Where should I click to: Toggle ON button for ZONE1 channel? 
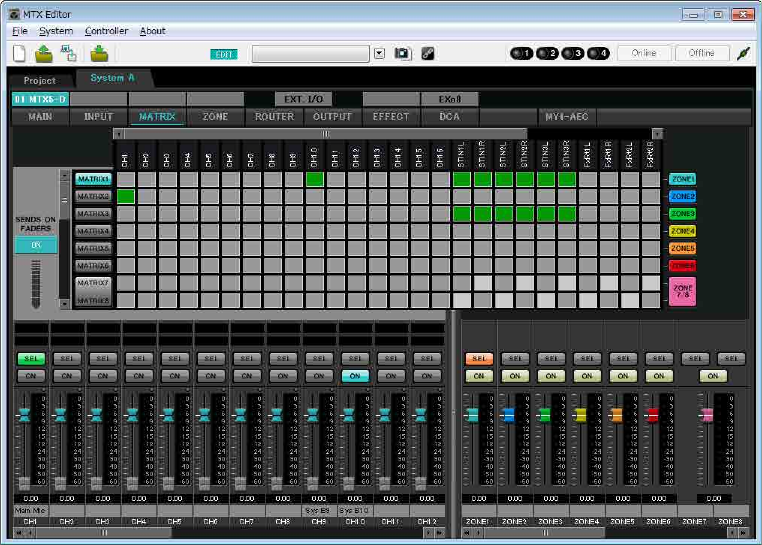tap(479, 376)
